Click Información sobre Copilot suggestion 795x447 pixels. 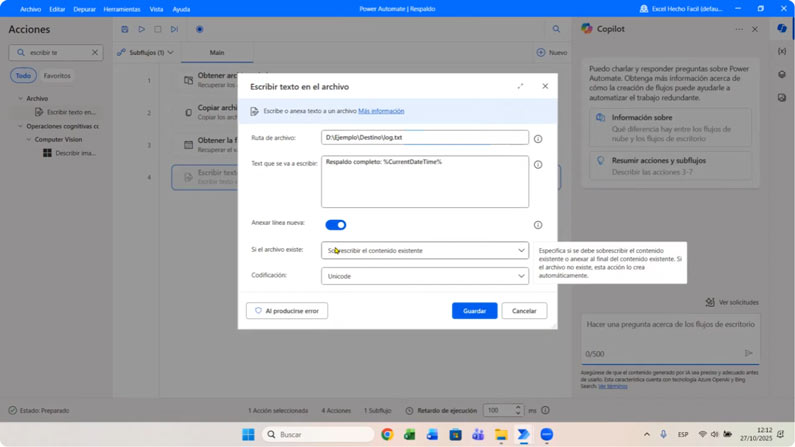[670, 128]
